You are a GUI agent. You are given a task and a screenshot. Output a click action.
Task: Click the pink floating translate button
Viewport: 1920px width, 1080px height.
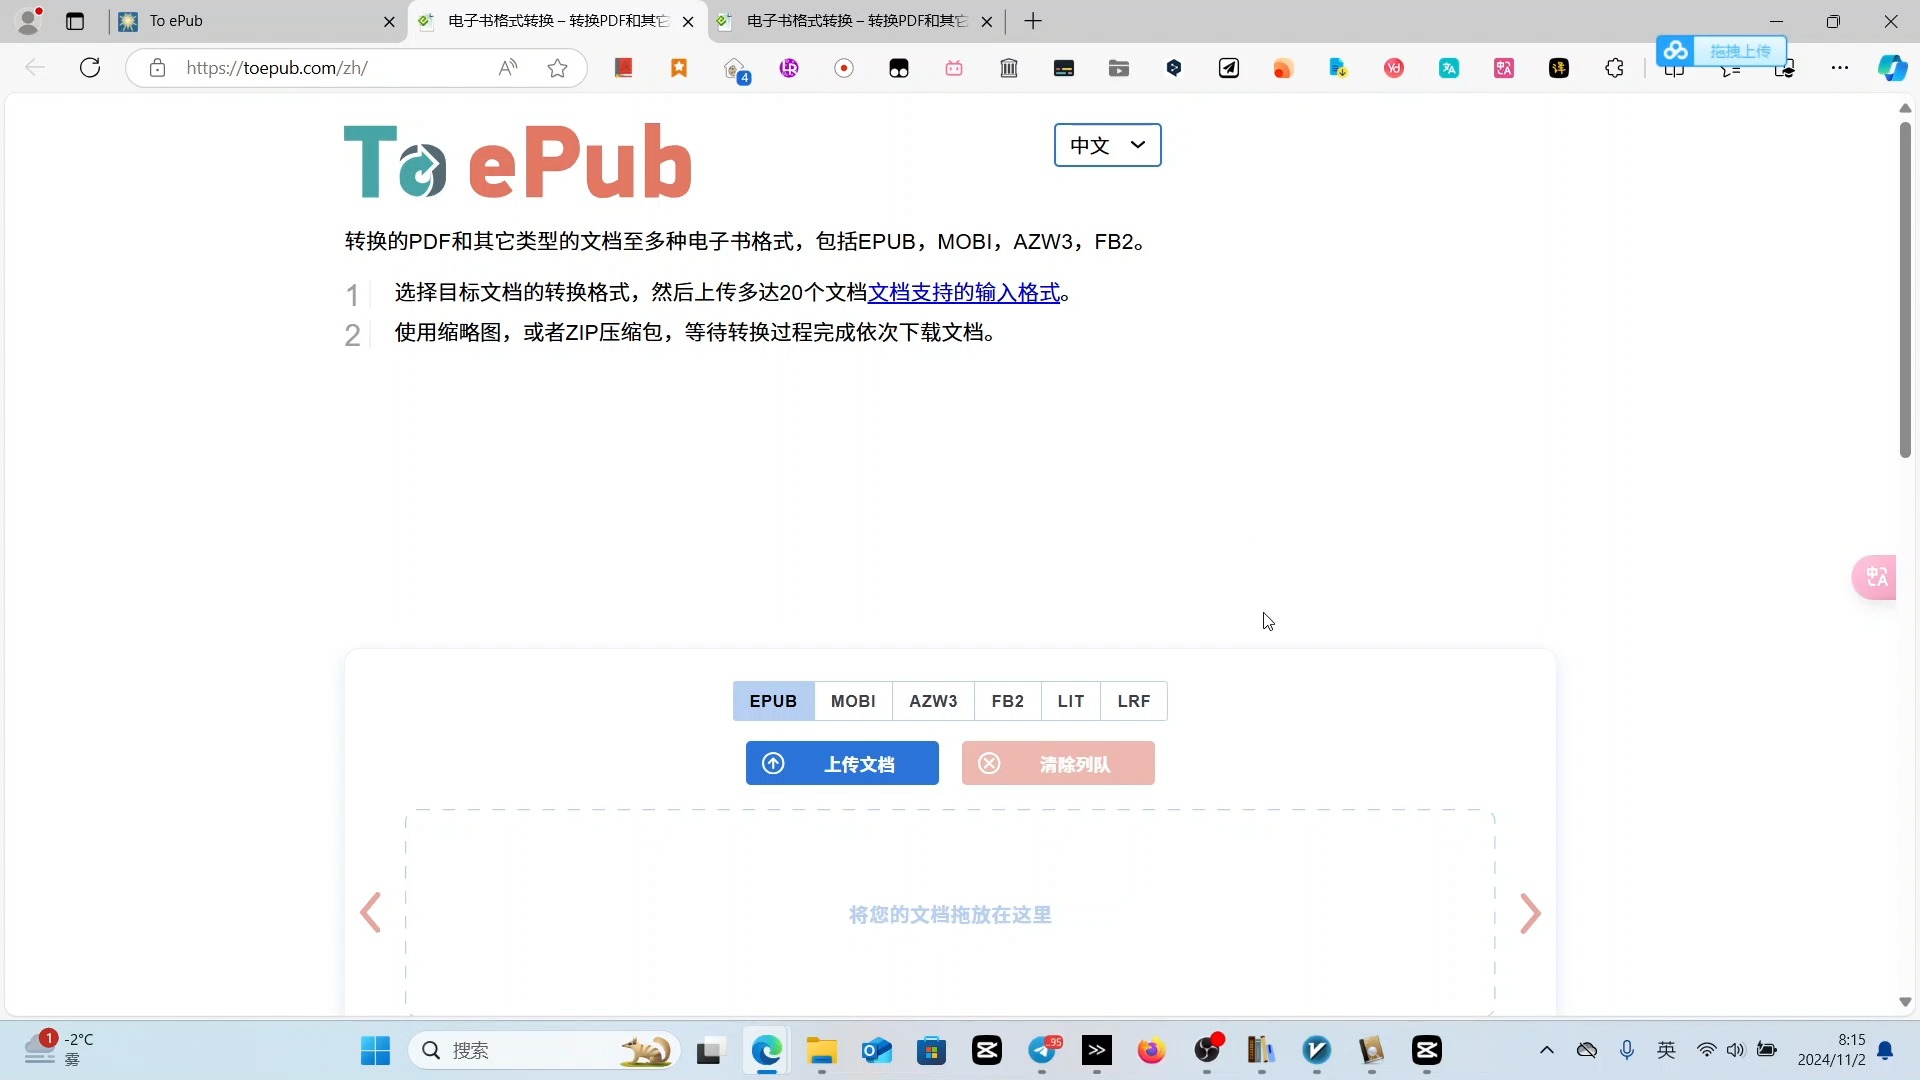point(1876,577)
